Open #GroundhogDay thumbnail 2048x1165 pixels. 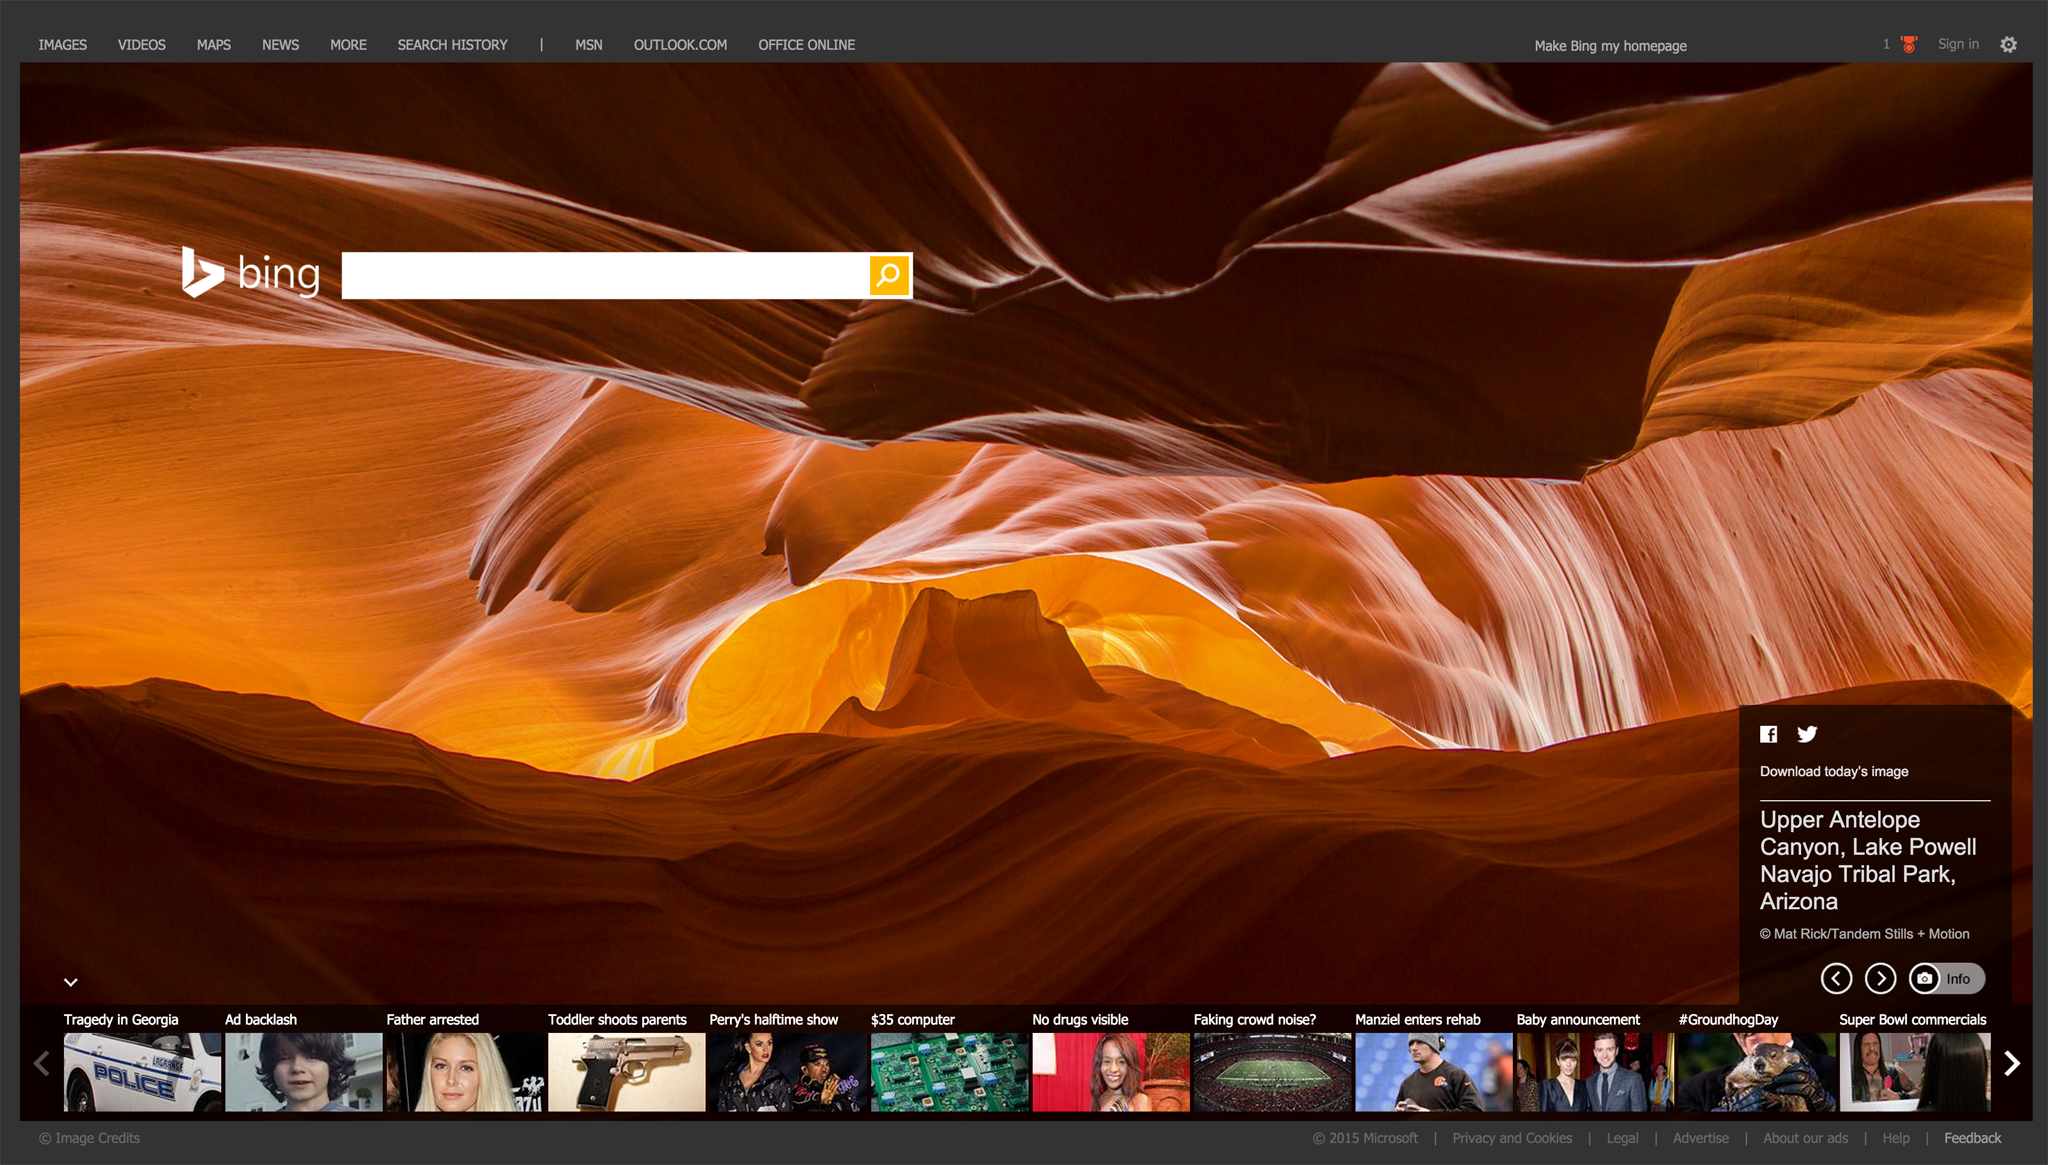[x=1757, y=1072]
